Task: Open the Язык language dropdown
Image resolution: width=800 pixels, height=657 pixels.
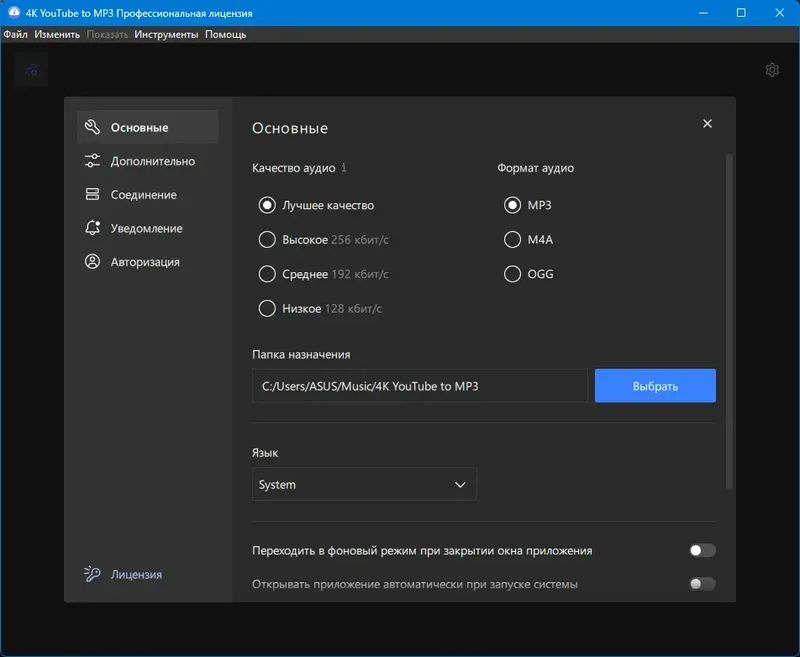Action: 364,484
